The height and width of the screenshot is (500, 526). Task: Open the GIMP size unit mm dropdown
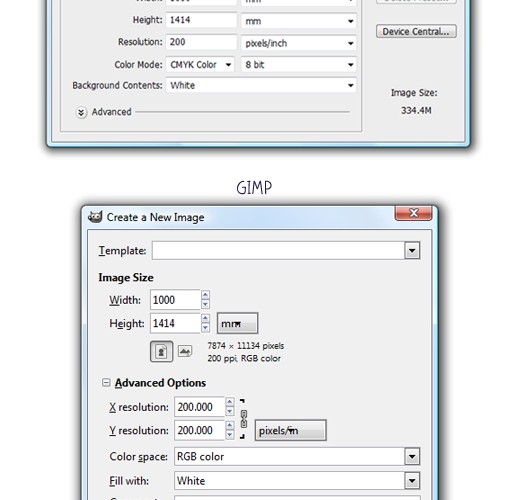tap(238, 323)
